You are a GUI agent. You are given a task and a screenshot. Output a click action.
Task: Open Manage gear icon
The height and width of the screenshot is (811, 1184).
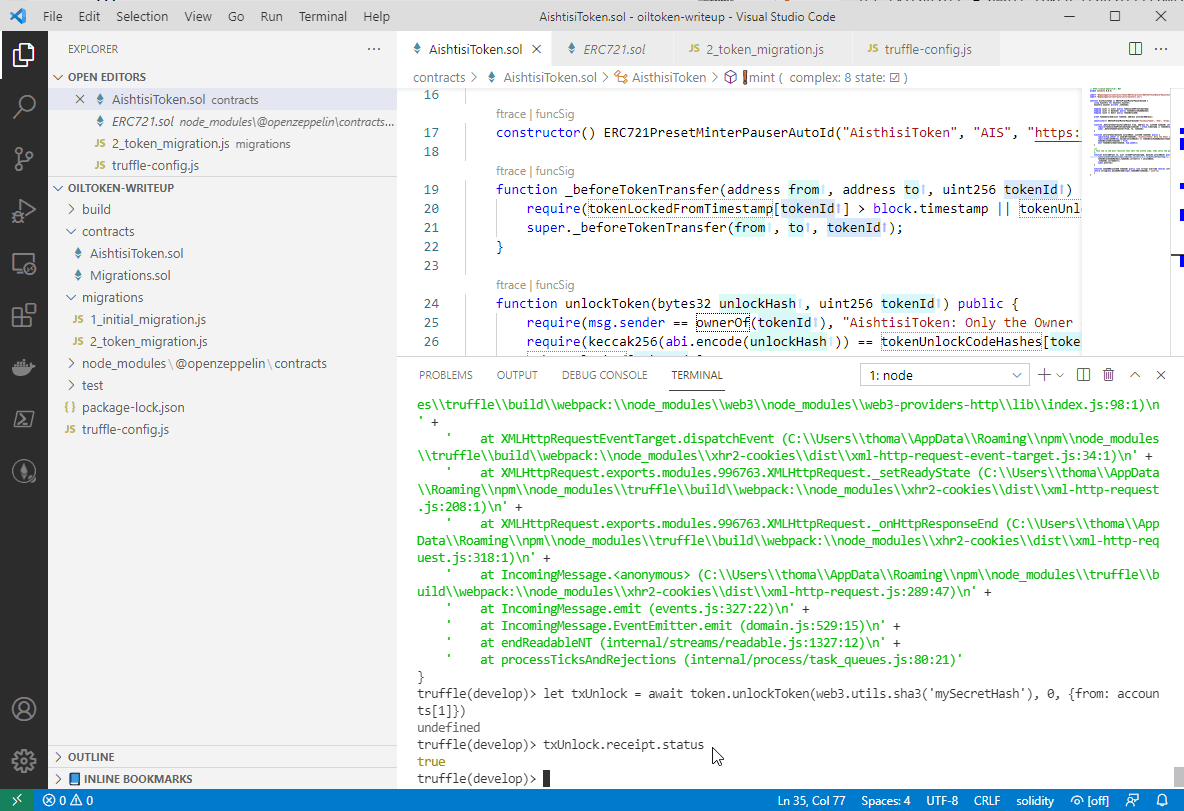click(23, 760)
